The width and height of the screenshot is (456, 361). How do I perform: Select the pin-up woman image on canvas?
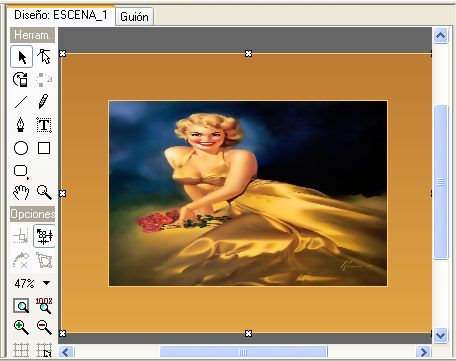pos(248,193)
